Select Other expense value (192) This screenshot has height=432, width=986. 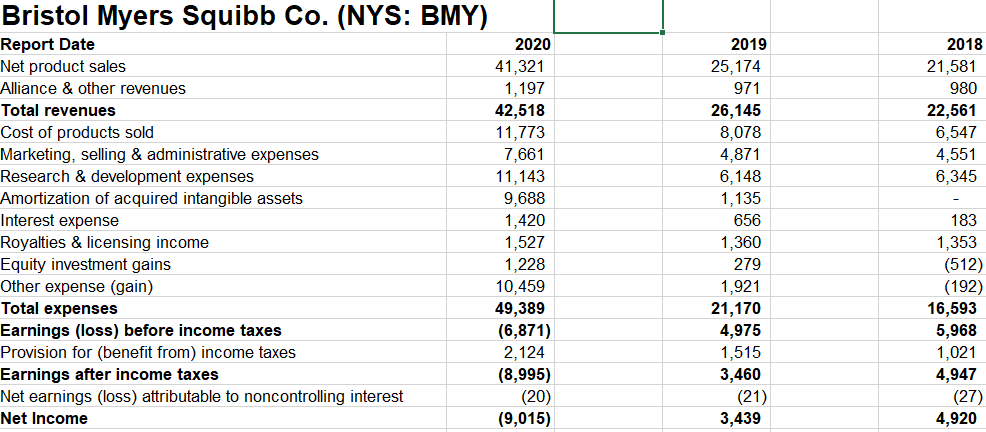pos(963,287)
